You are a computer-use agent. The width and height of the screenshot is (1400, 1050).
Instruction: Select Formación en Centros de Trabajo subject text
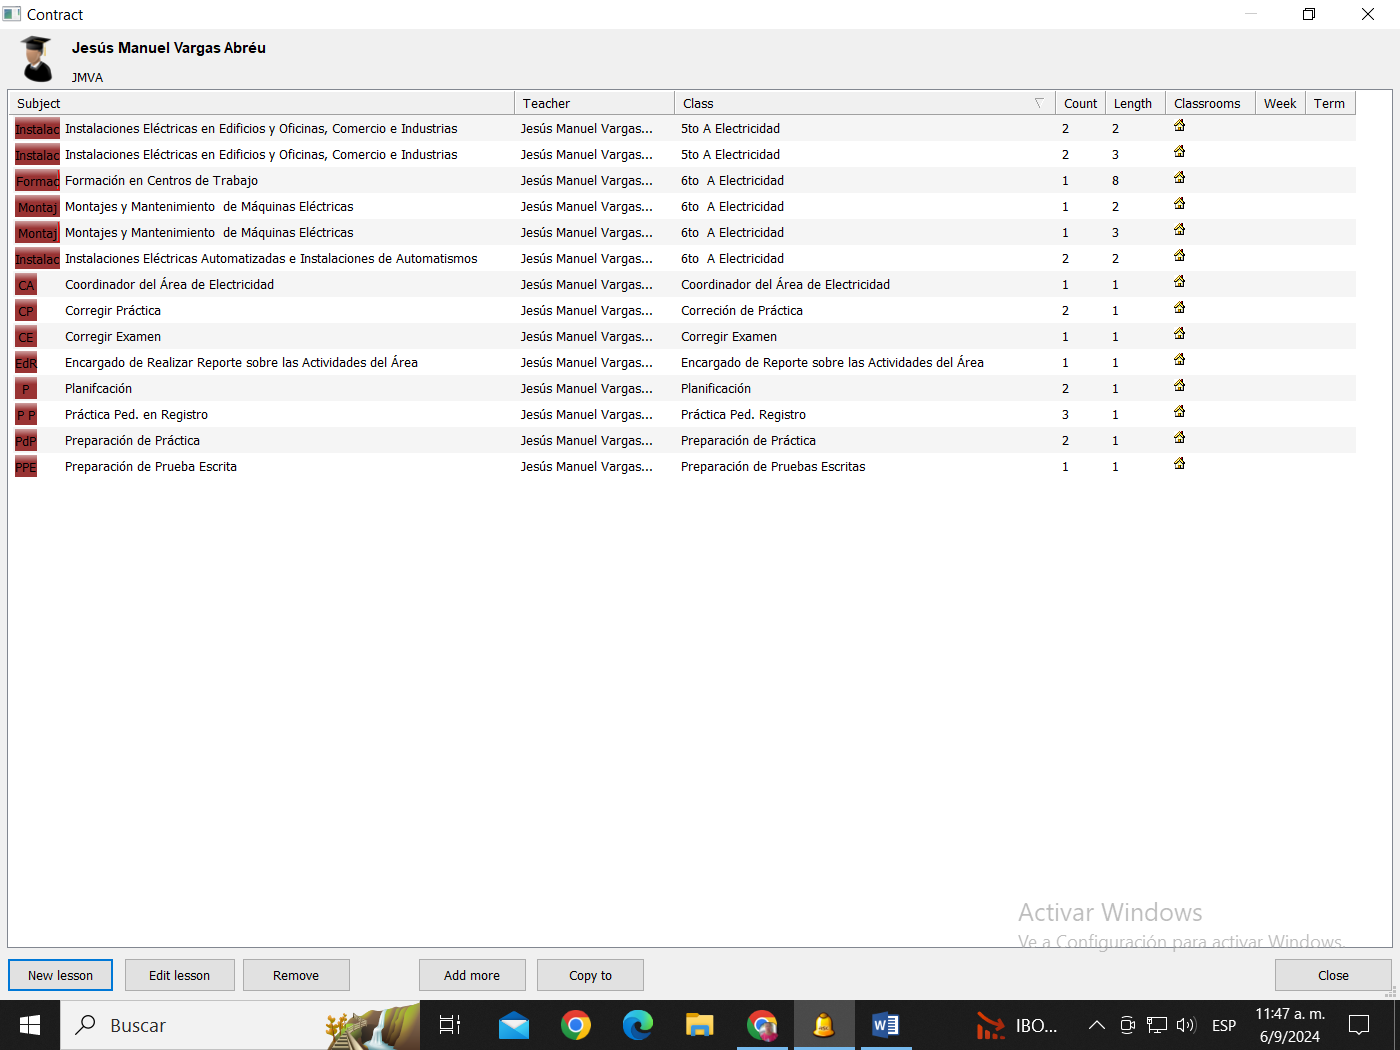[x=161, y=181]
